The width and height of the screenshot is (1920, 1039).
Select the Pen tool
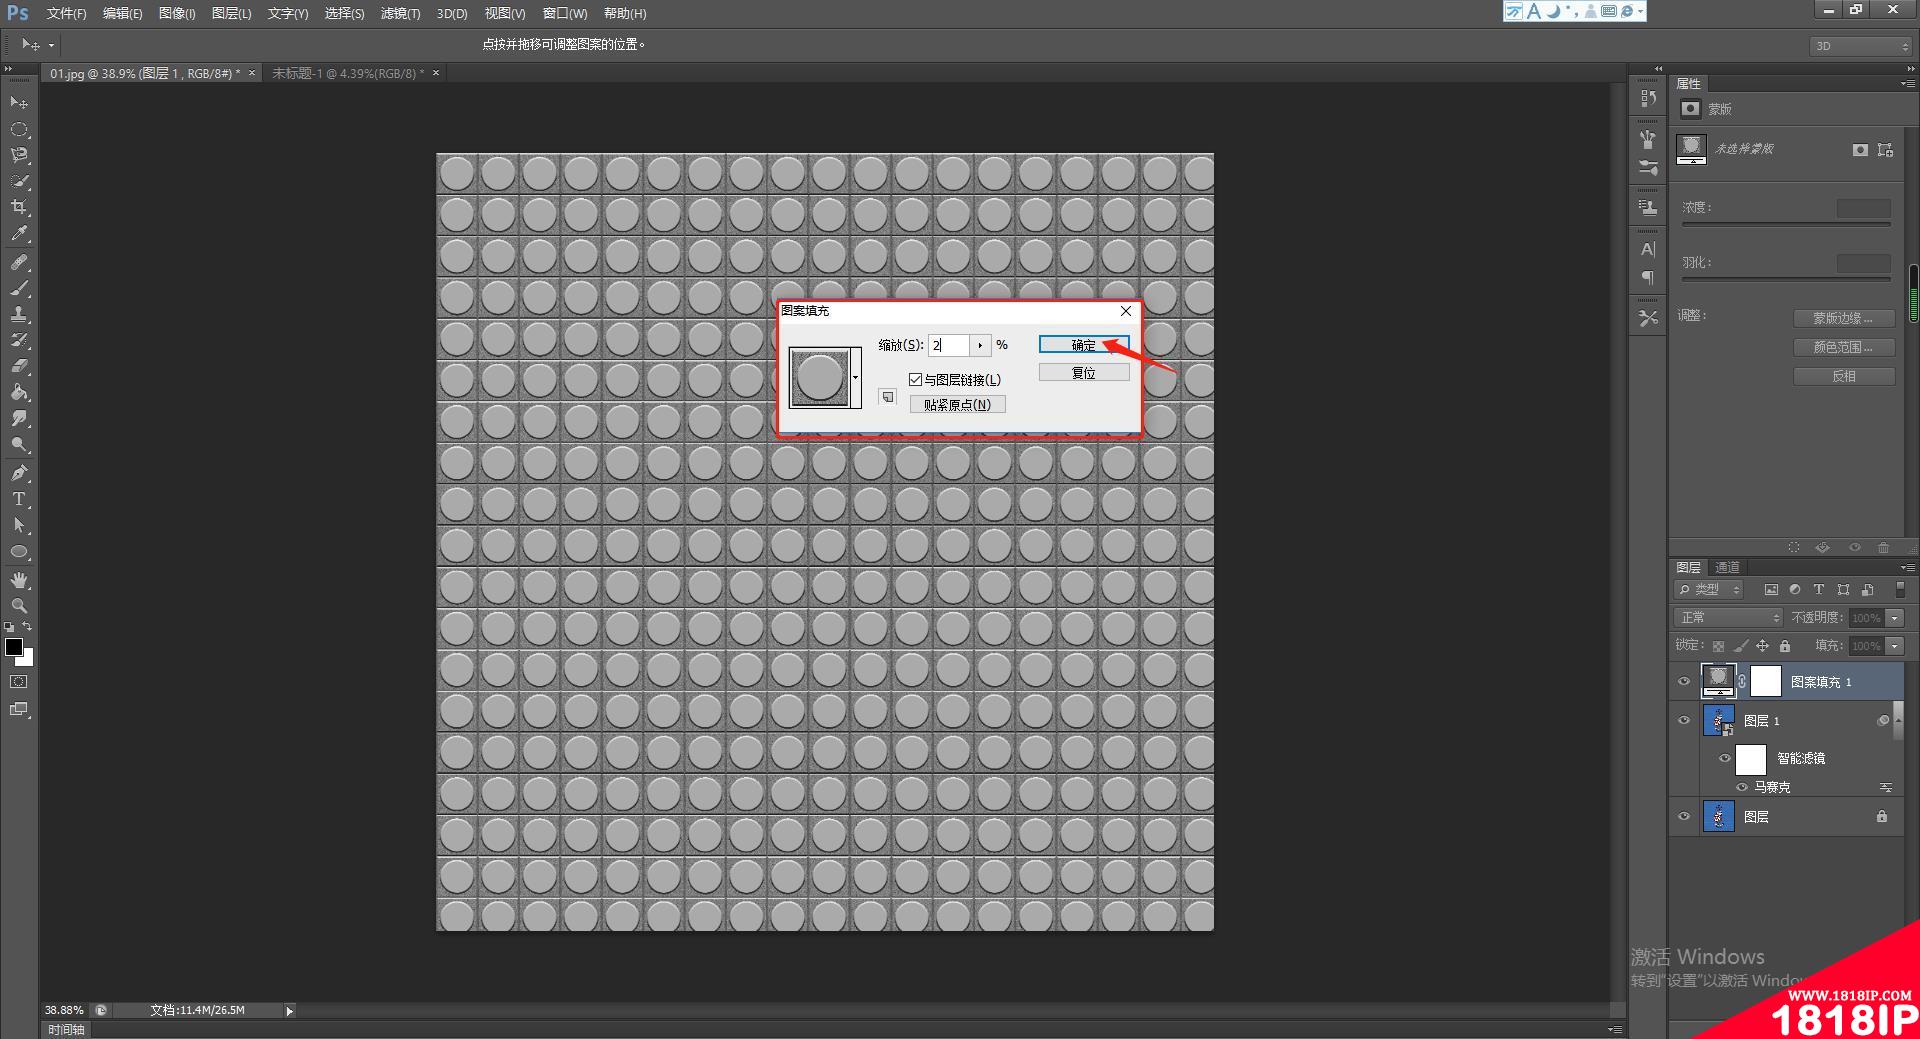click(x=19, y=472)
